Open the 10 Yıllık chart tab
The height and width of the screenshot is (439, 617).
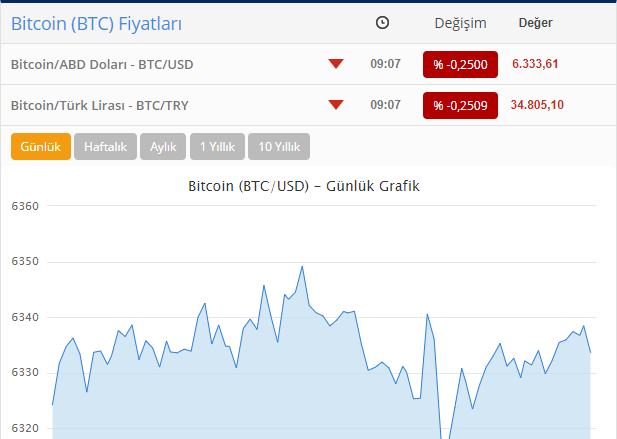pos(279,146)
